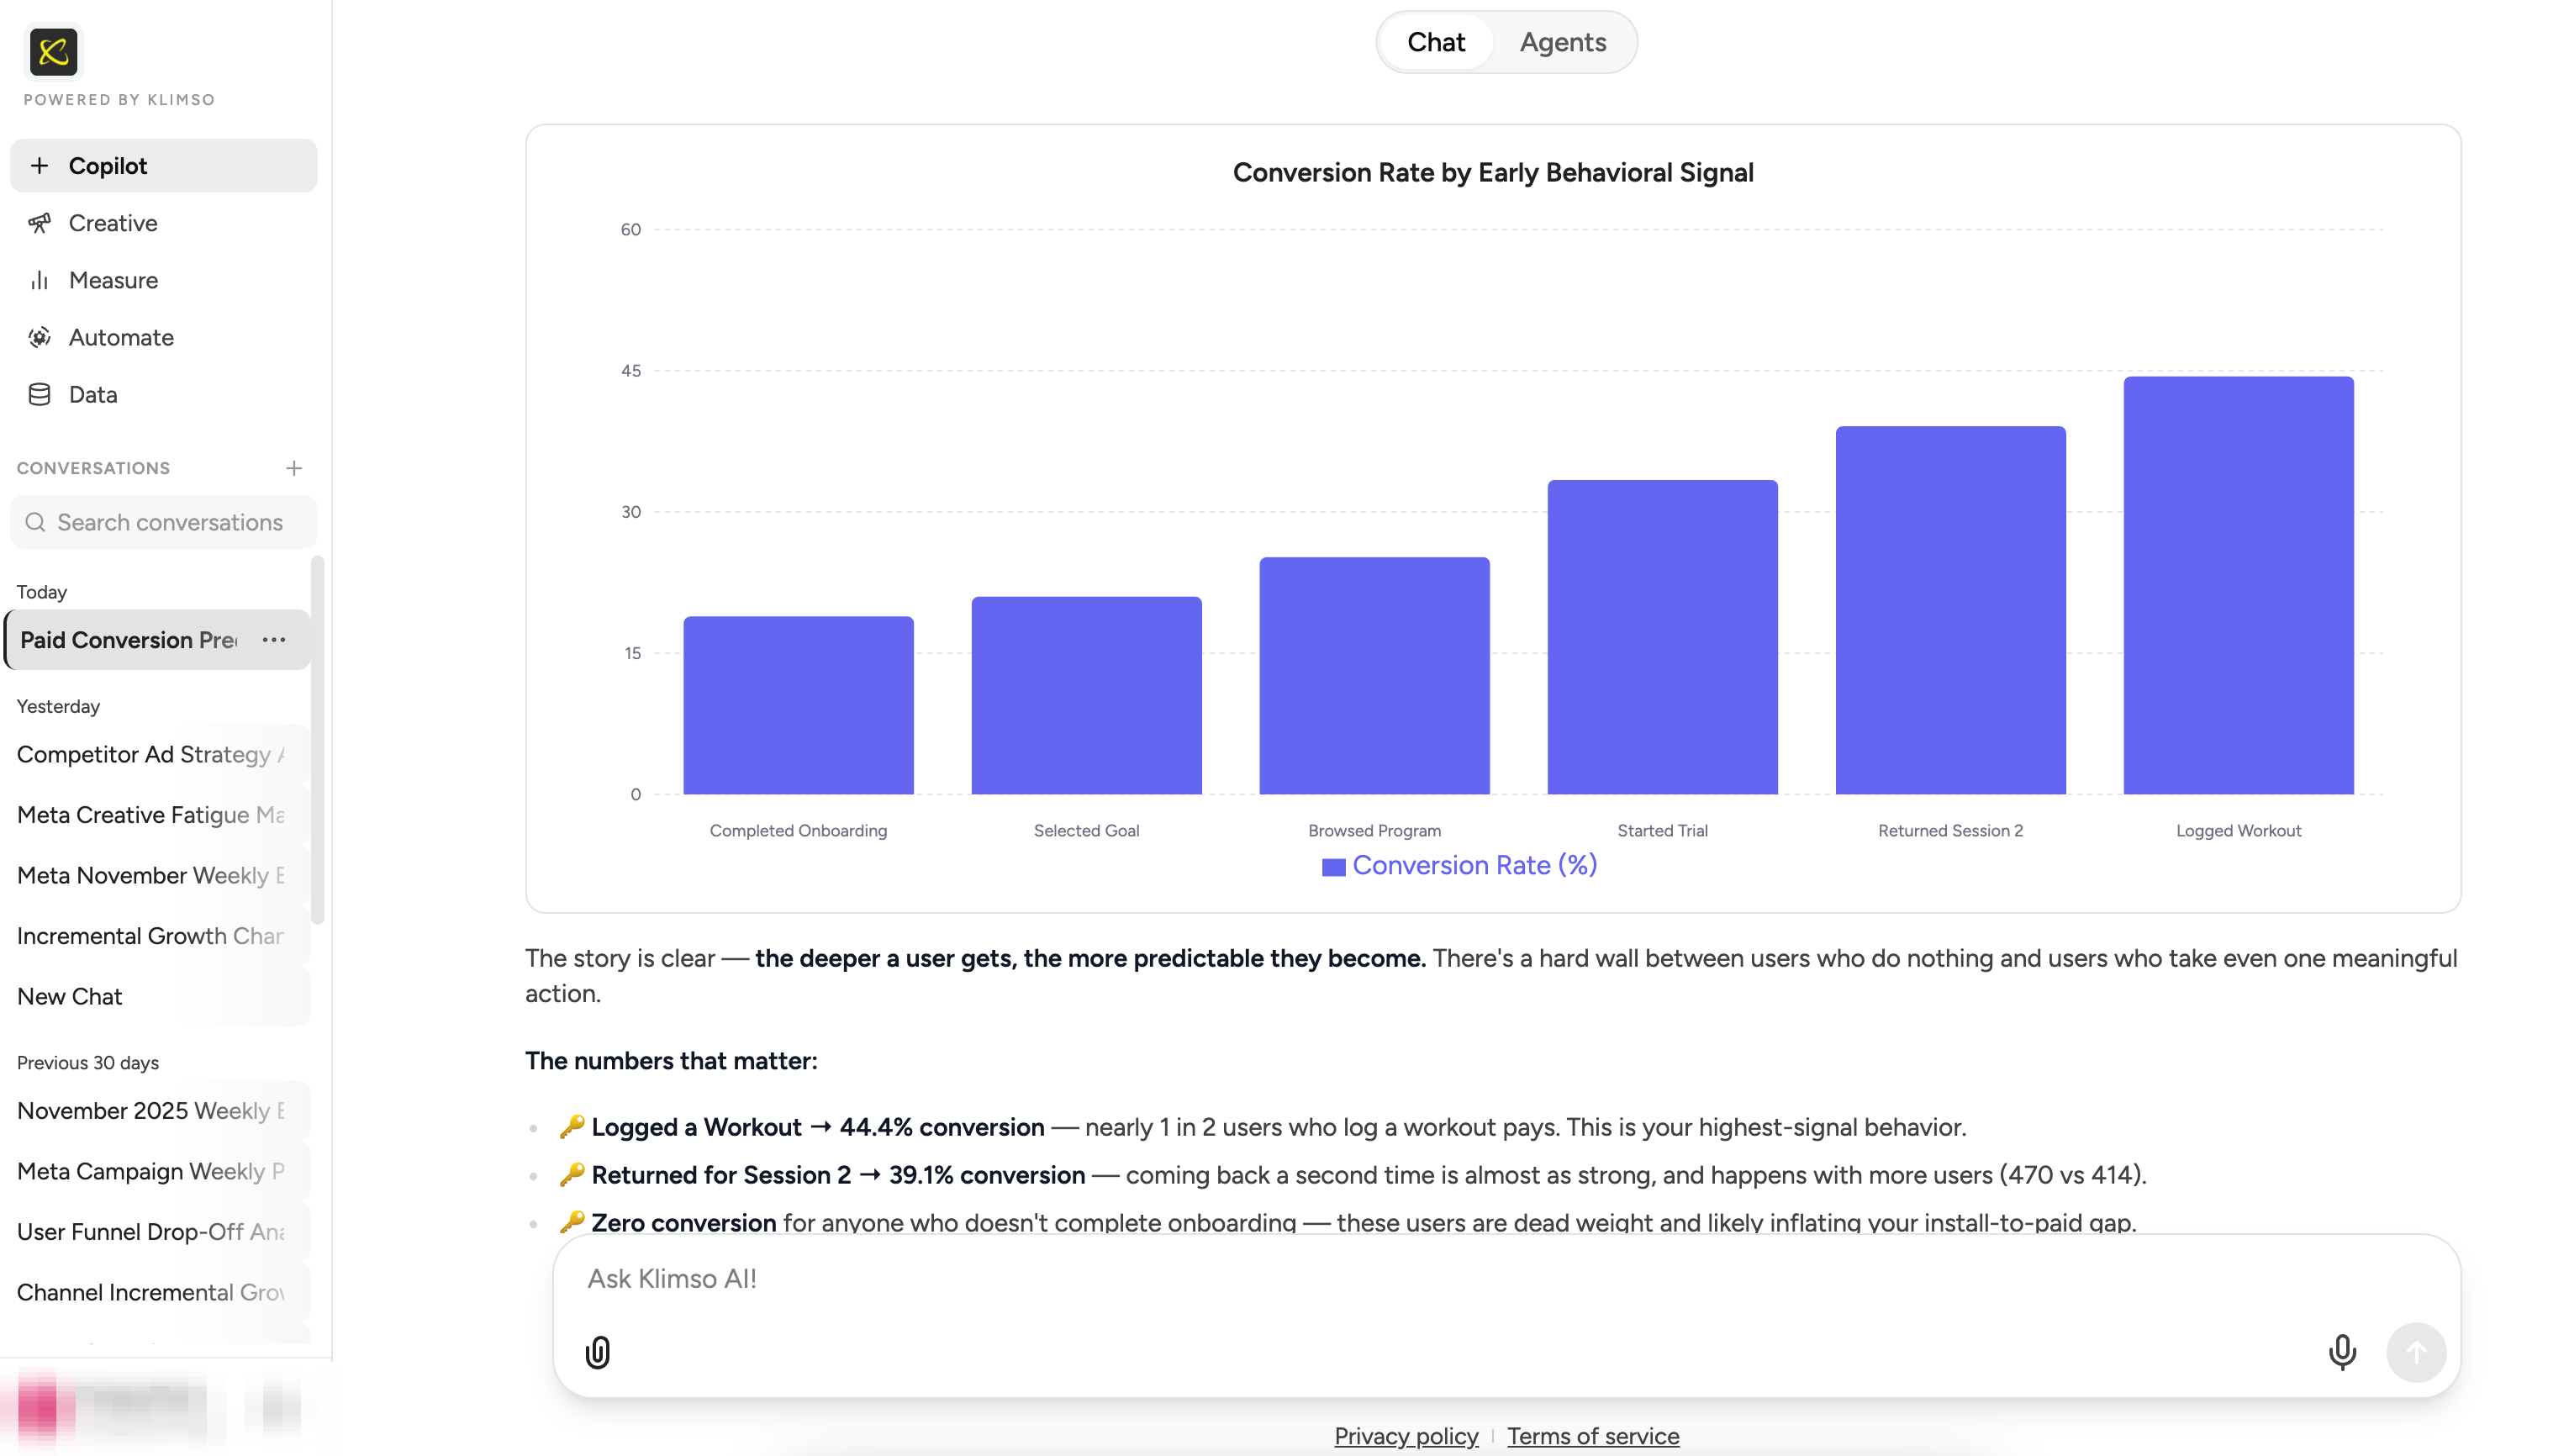Click the Data database icon
The height and width of the screenshot is (1456, 2569).
tap(39, 394)
